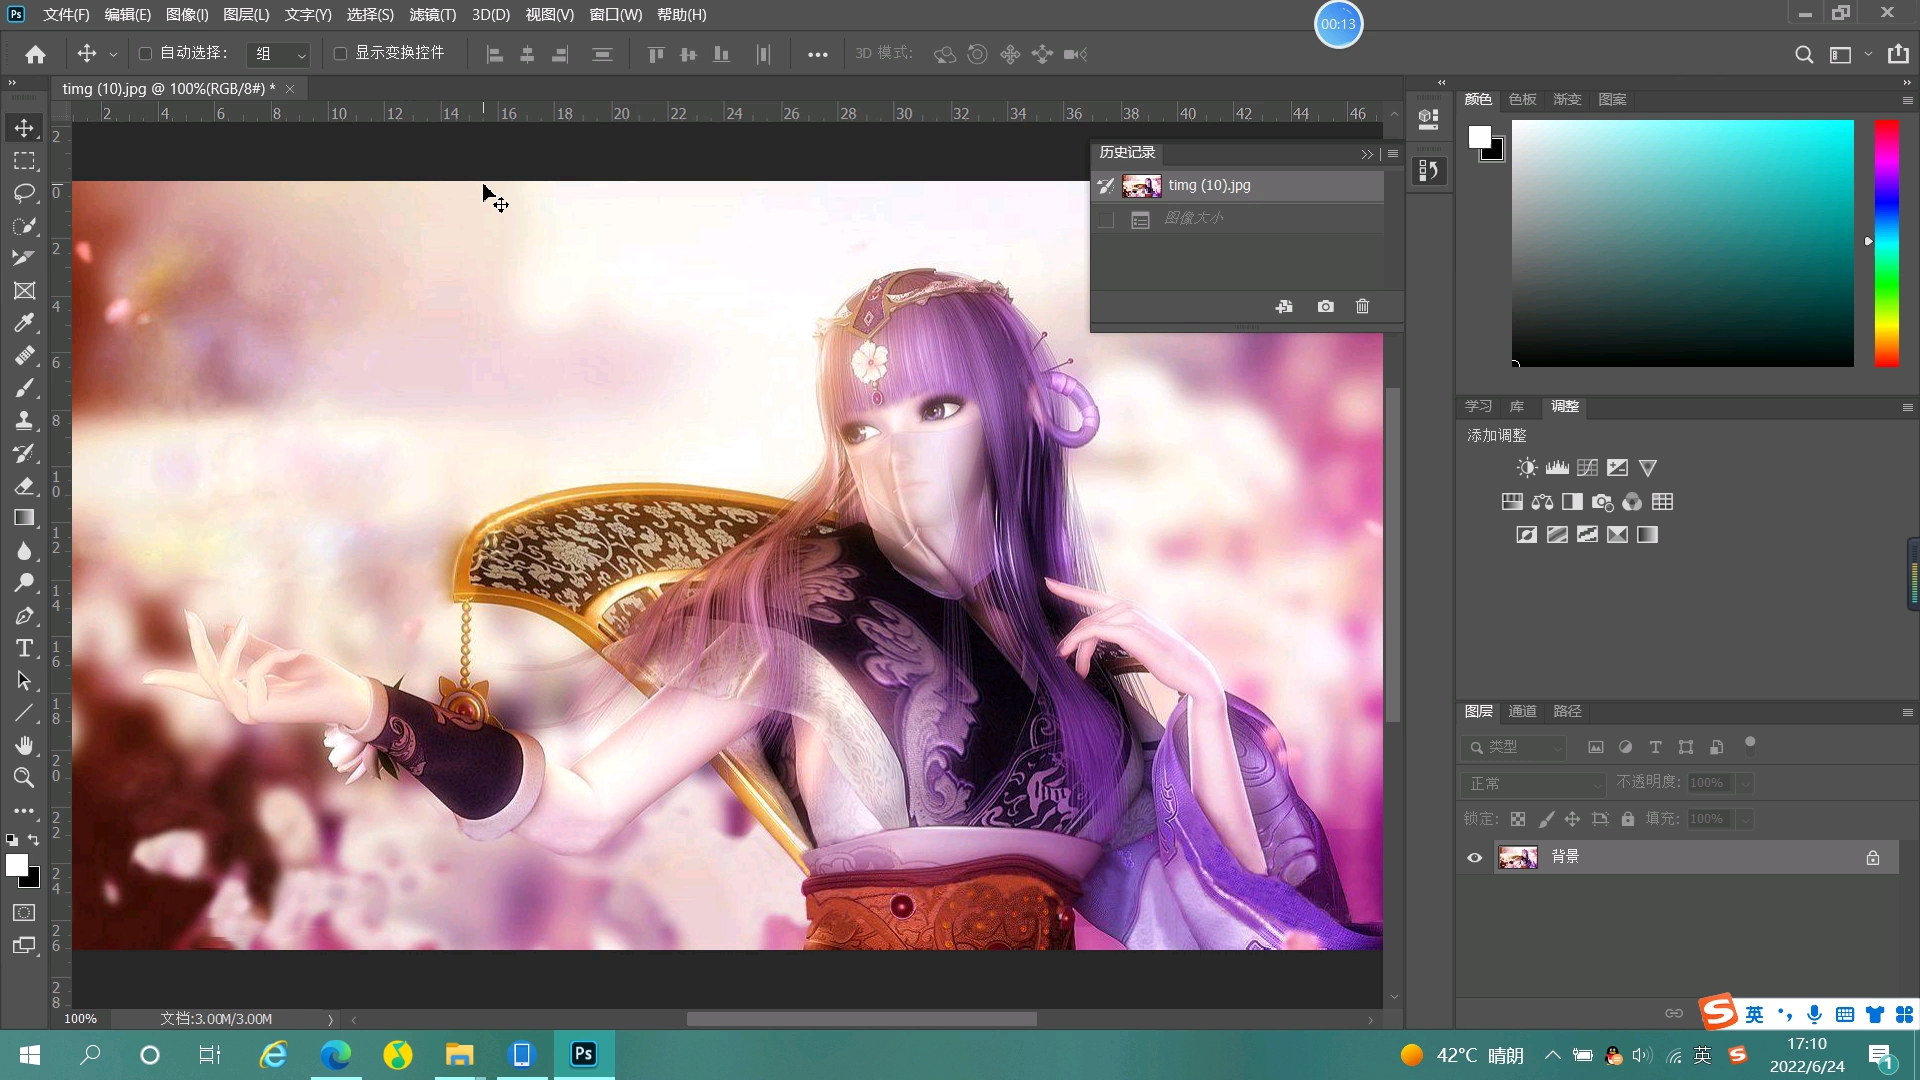The width and height of the screenshot is (1920, 1080).
Task: Hide the 背景 layer with eye icon
Action: (x=1474, y=857)
